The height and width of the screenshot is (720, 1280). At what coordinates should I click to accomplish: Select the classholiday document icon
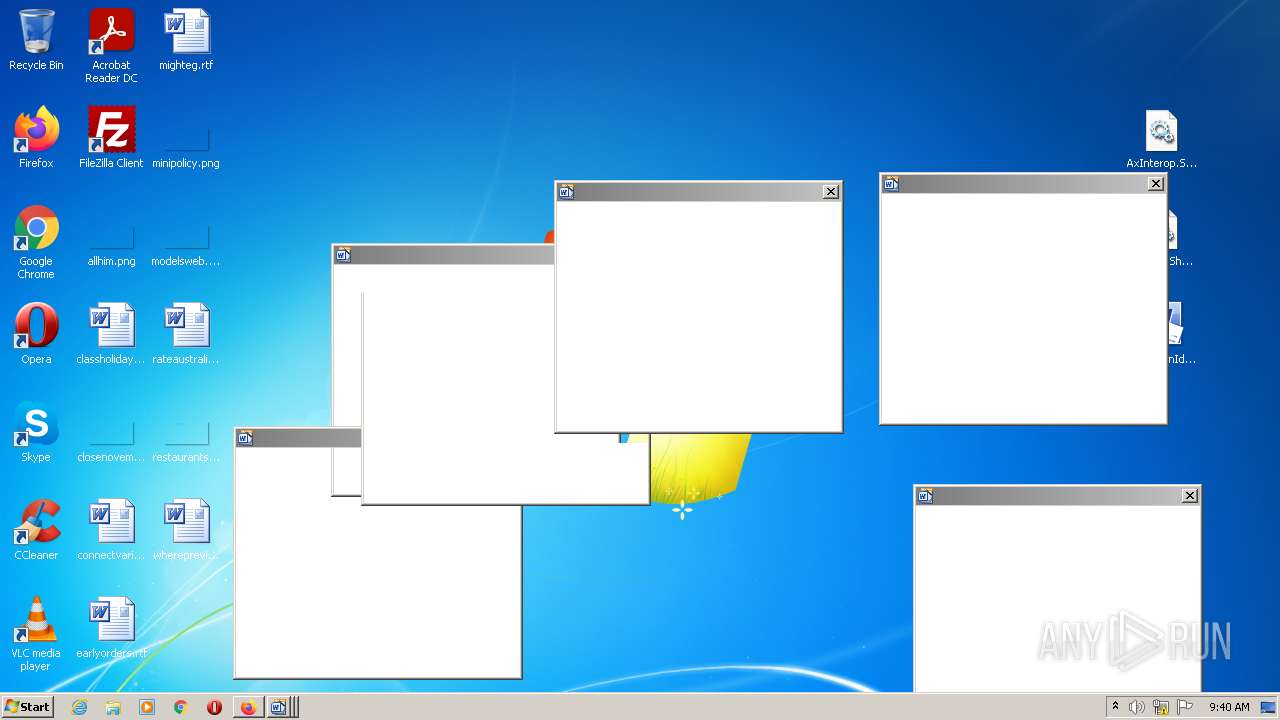tap(111, 334)
